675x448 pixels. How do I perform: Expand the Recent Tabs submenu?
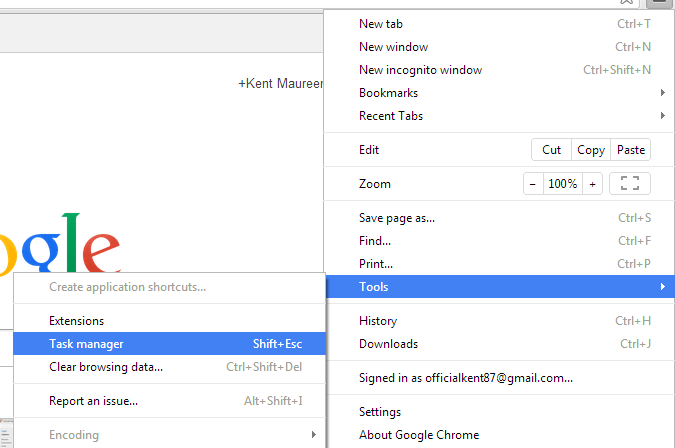click(x=499, y=116)
